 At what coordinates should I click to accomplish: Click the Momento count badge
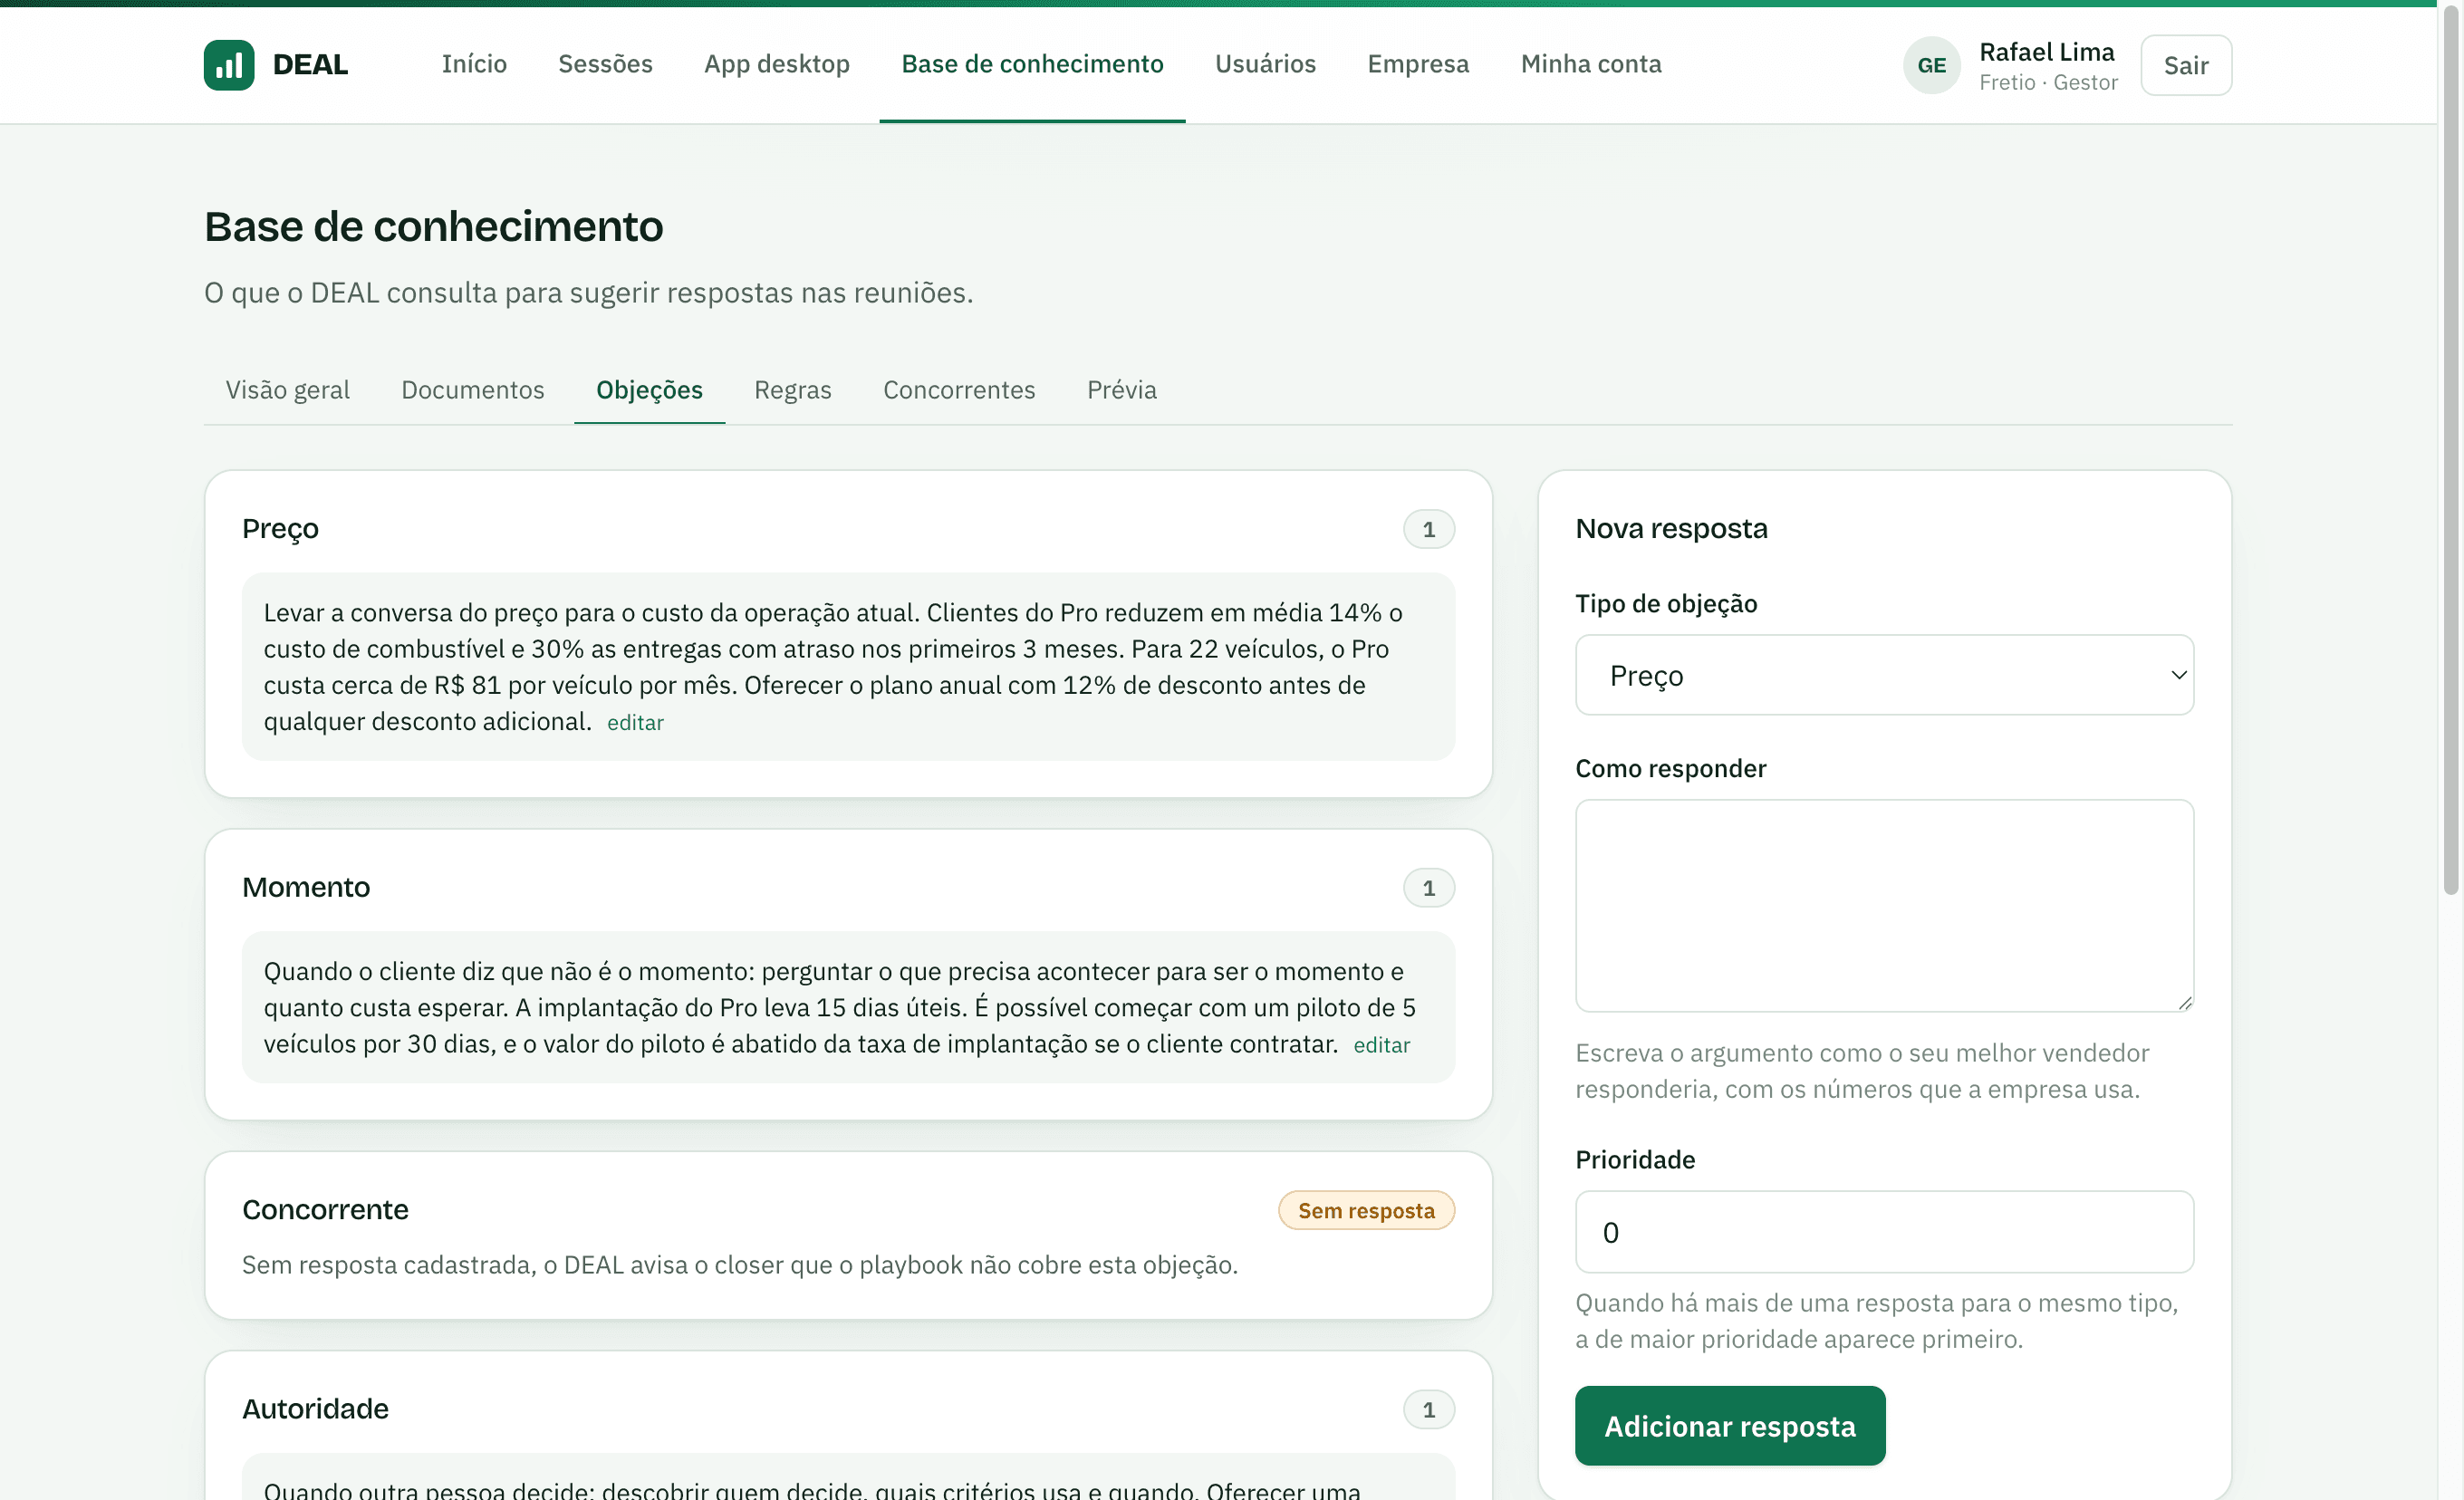pos(1429,888)
